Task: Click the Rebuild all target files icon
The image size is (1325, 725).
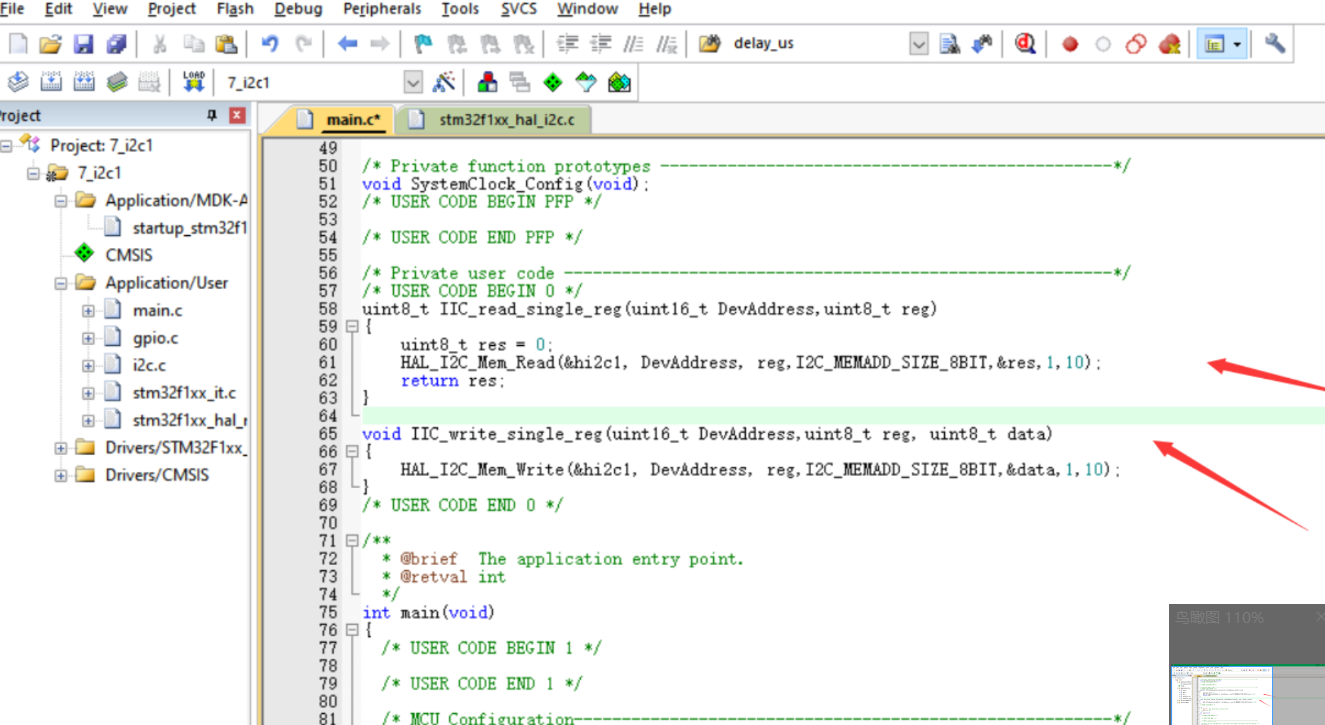Action: [85, 81]
